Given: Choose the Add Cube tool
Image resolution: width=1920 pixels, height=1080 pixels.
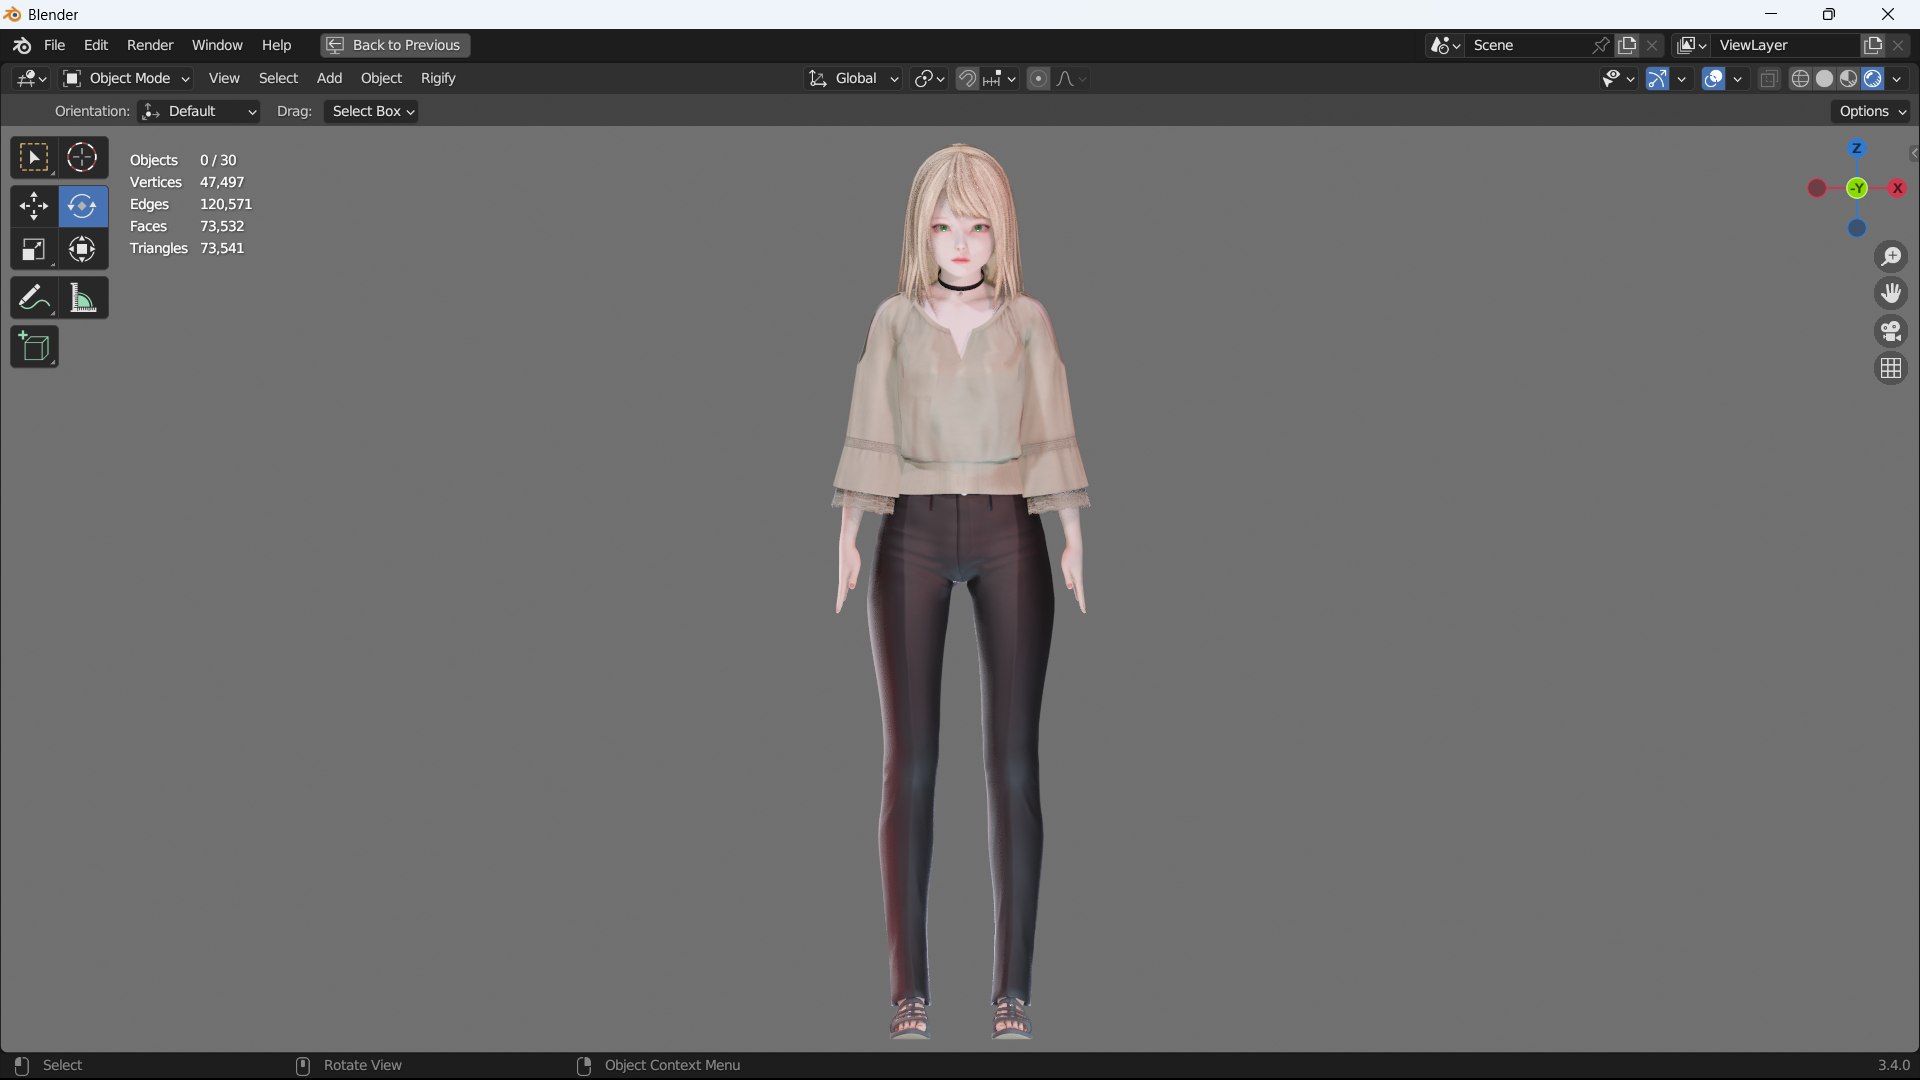Looking at the screenshot, I should (x=34, y=347).
